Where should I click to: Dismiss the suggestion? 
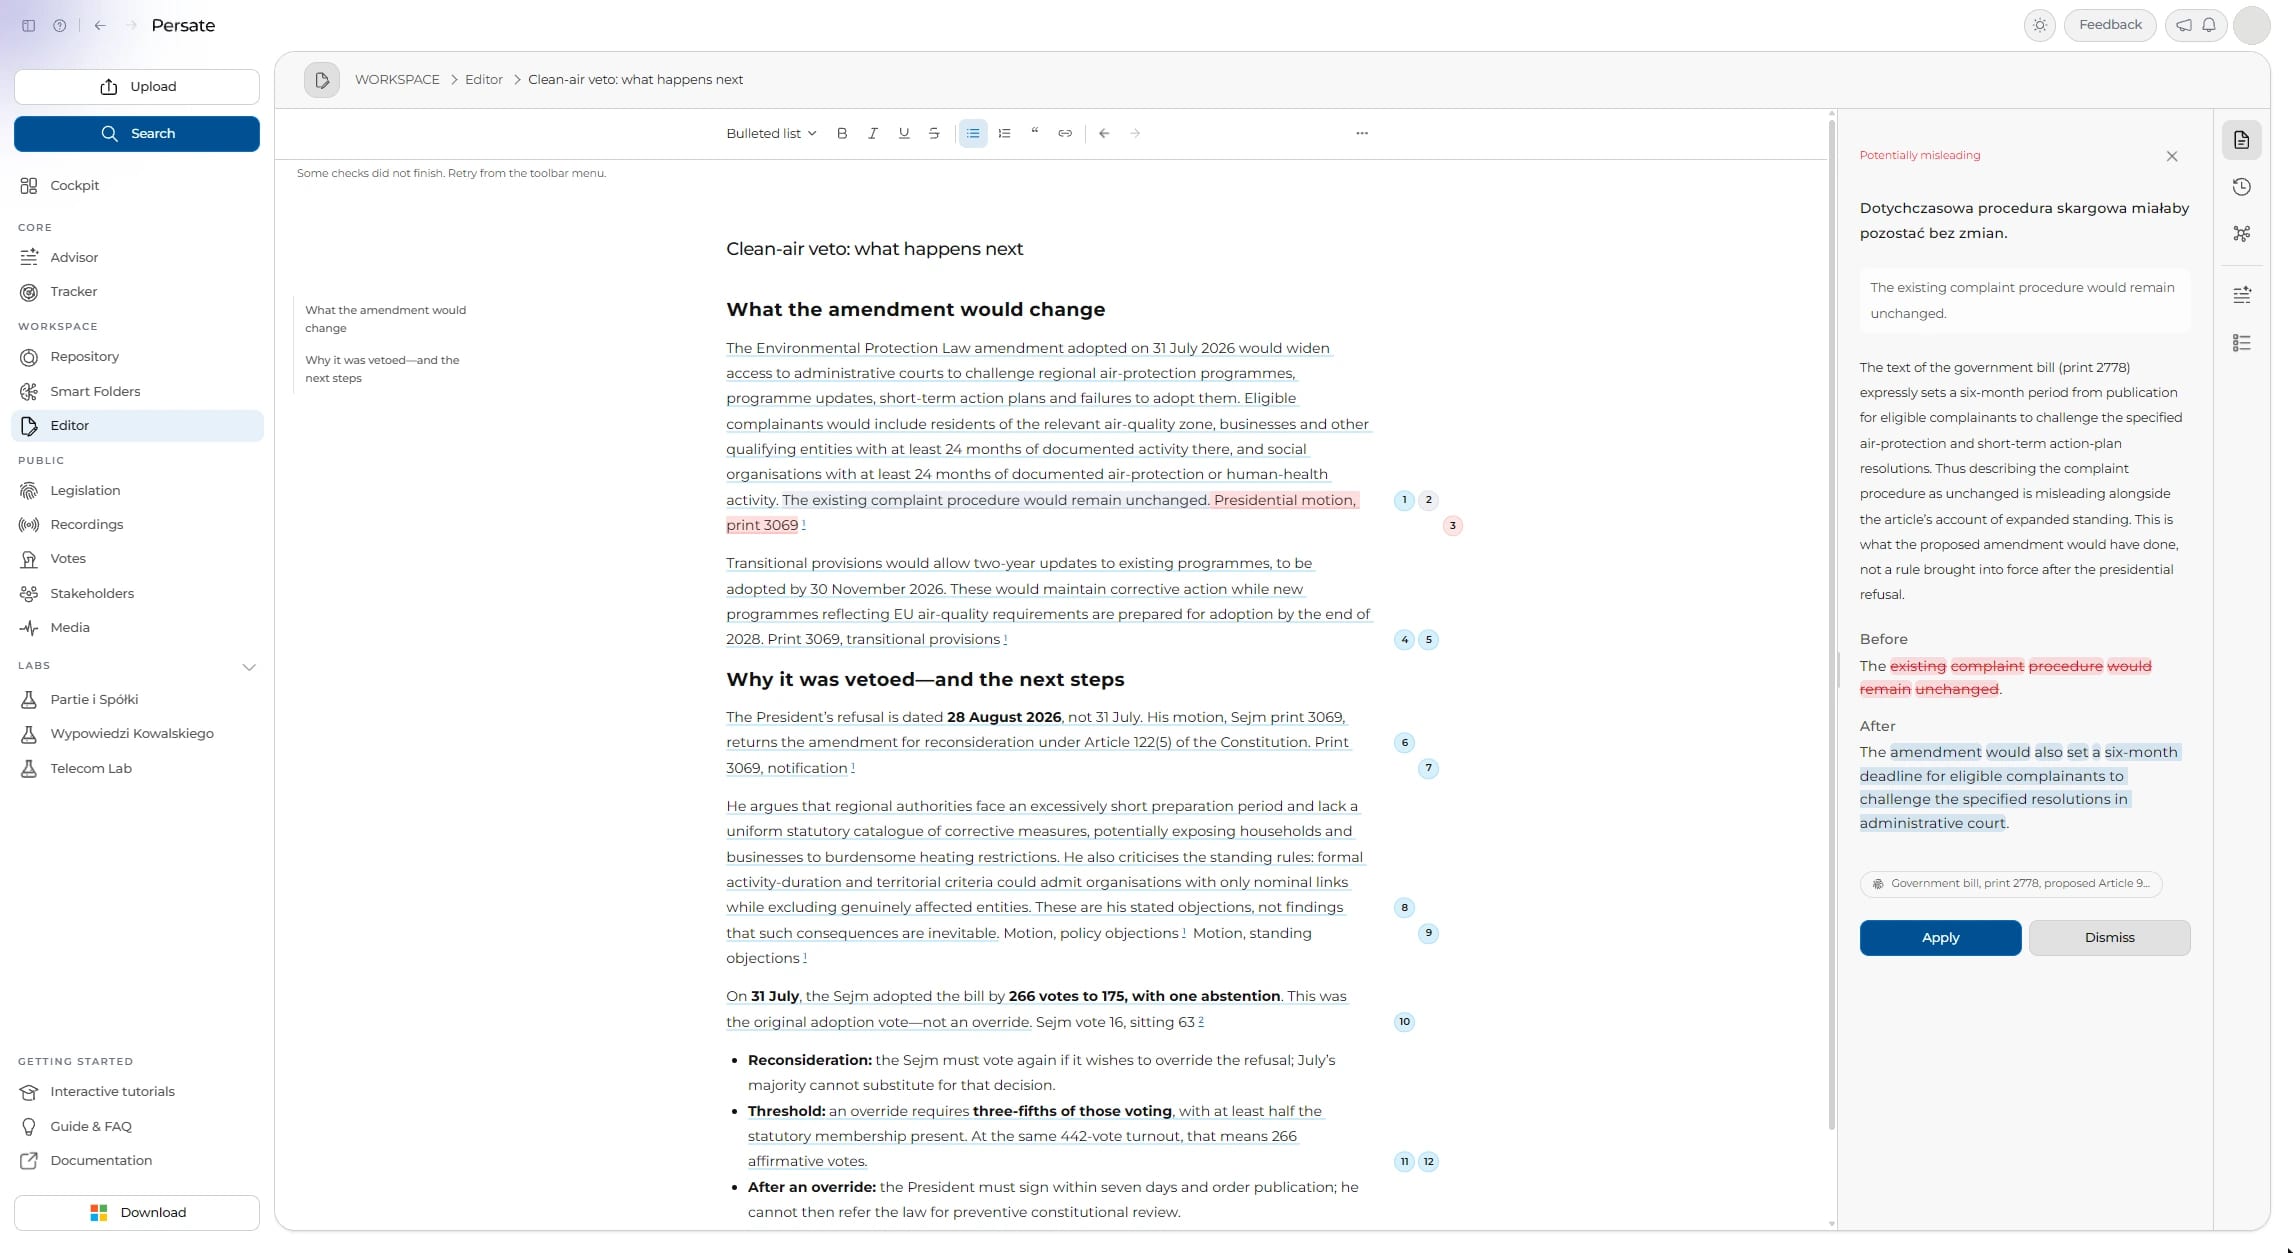2109,938
